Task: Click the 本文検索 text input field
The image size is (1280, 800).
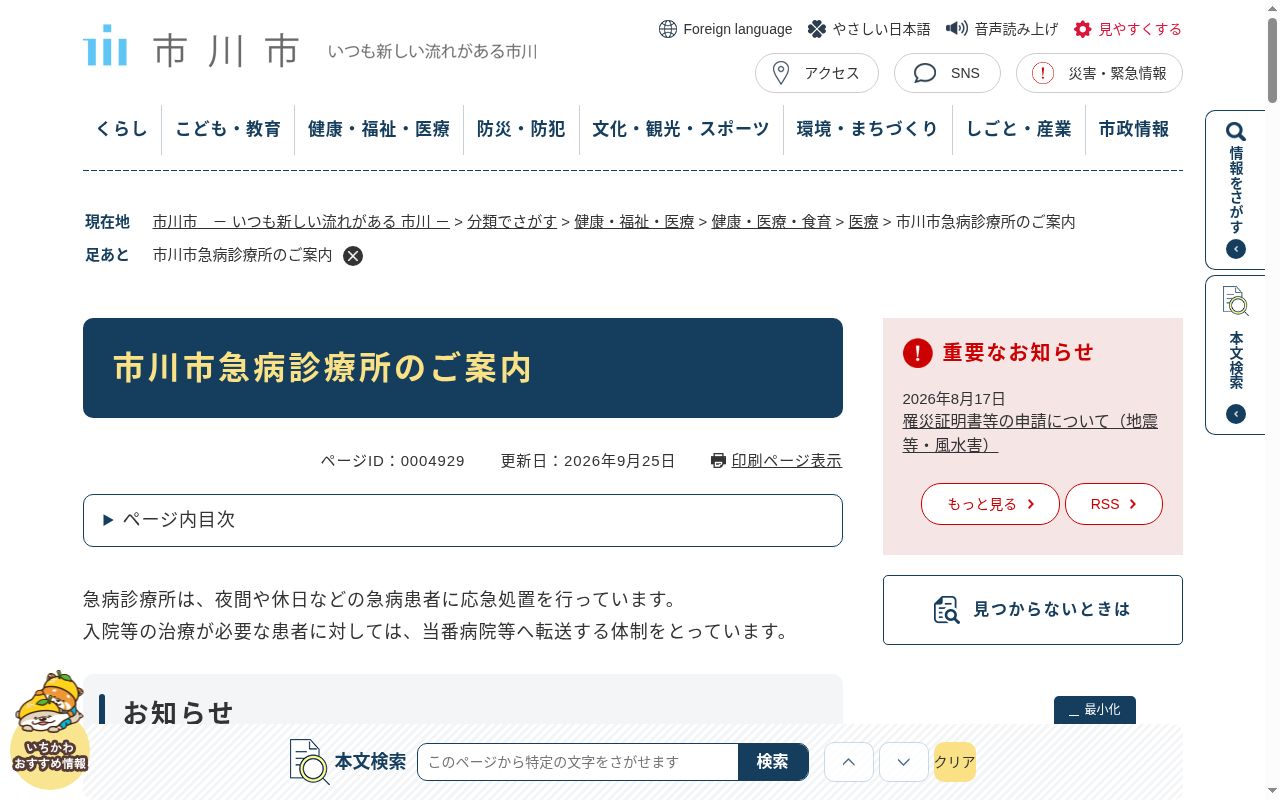Action: (x=578, y=762)
